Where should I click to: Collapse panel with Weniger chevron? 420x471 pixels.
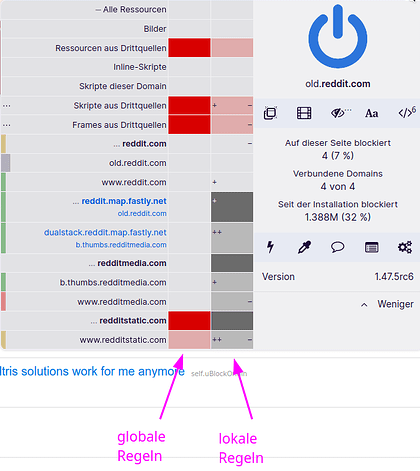[388, 304]
